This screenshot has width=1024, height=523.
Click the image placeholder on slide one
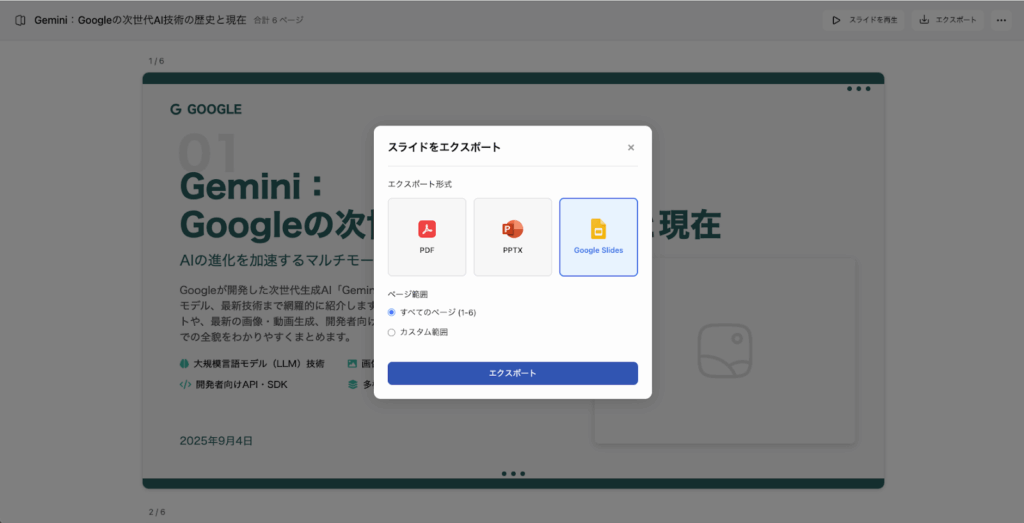724,350
